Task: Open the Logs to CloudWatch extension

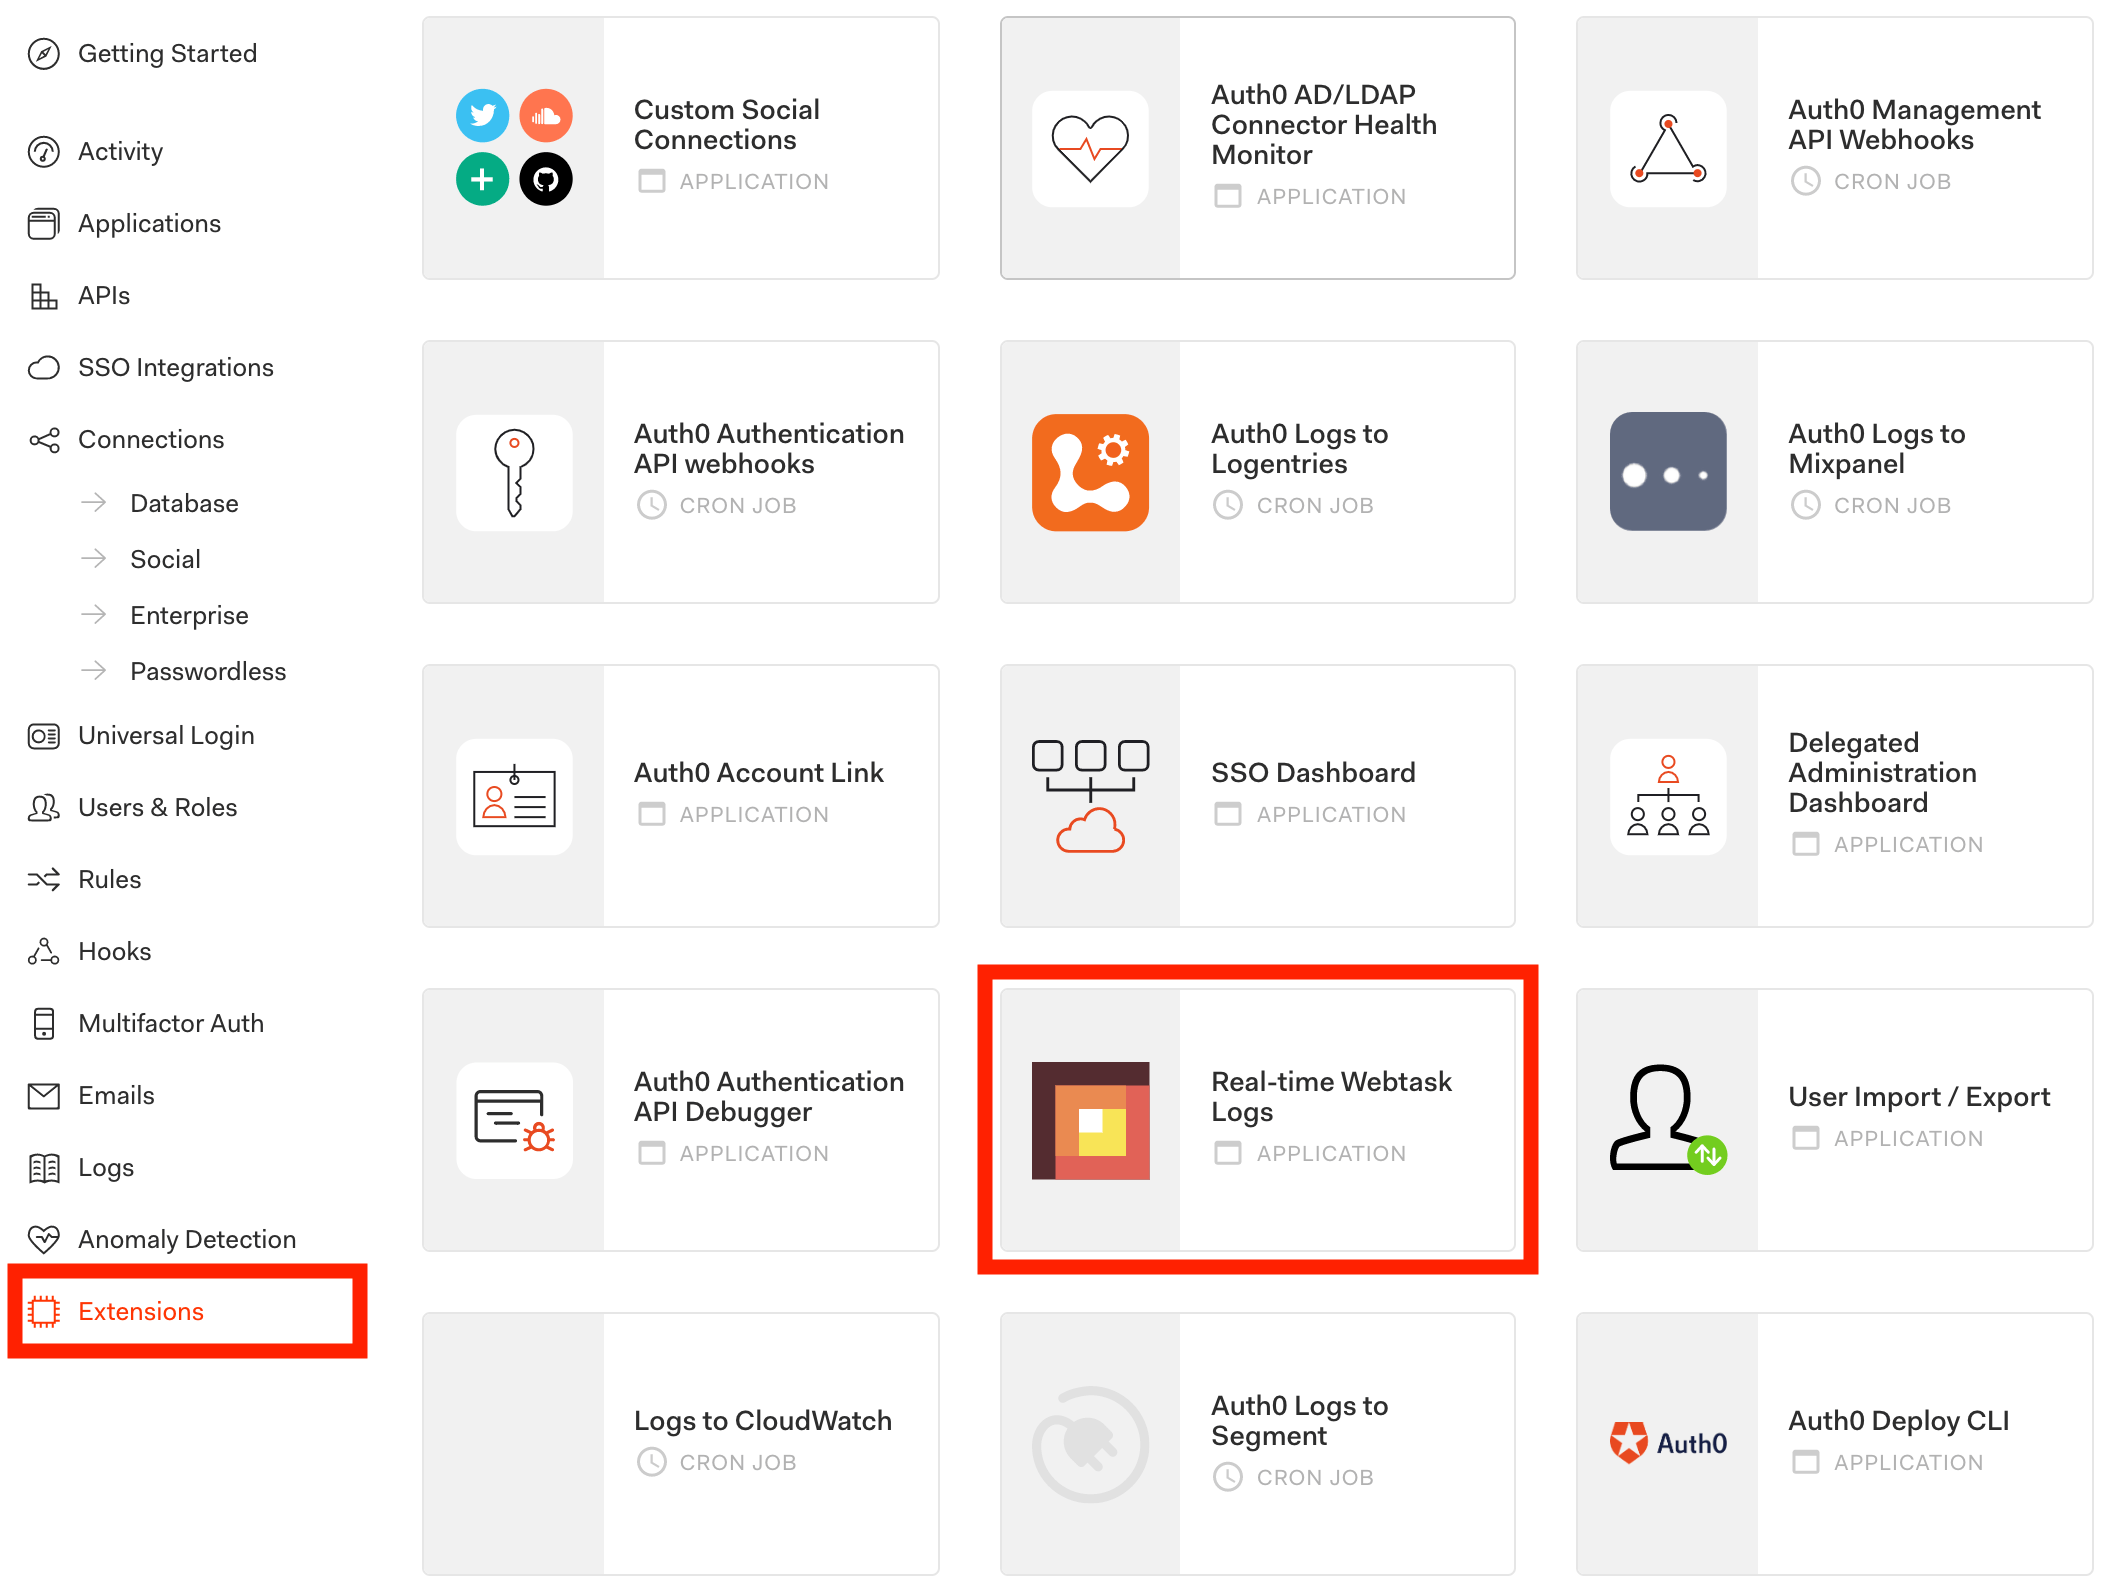Action: [x=680, y=1443]
